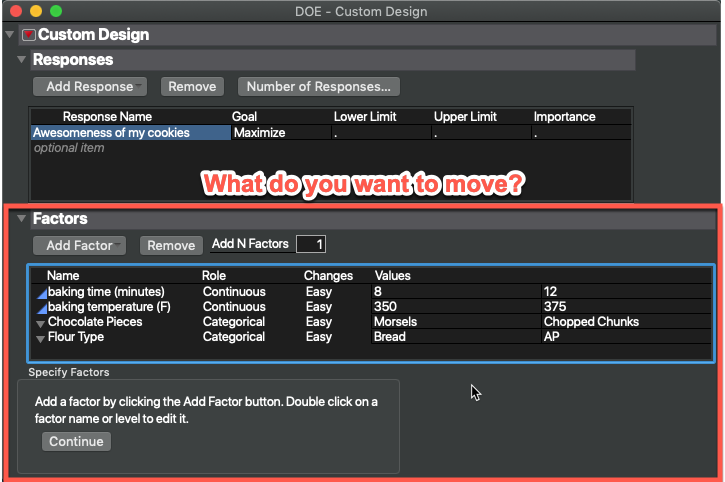This screenshot has height=482, width=725.
Task: Click the value 375 for baking temperature
Action: point(626,307)
